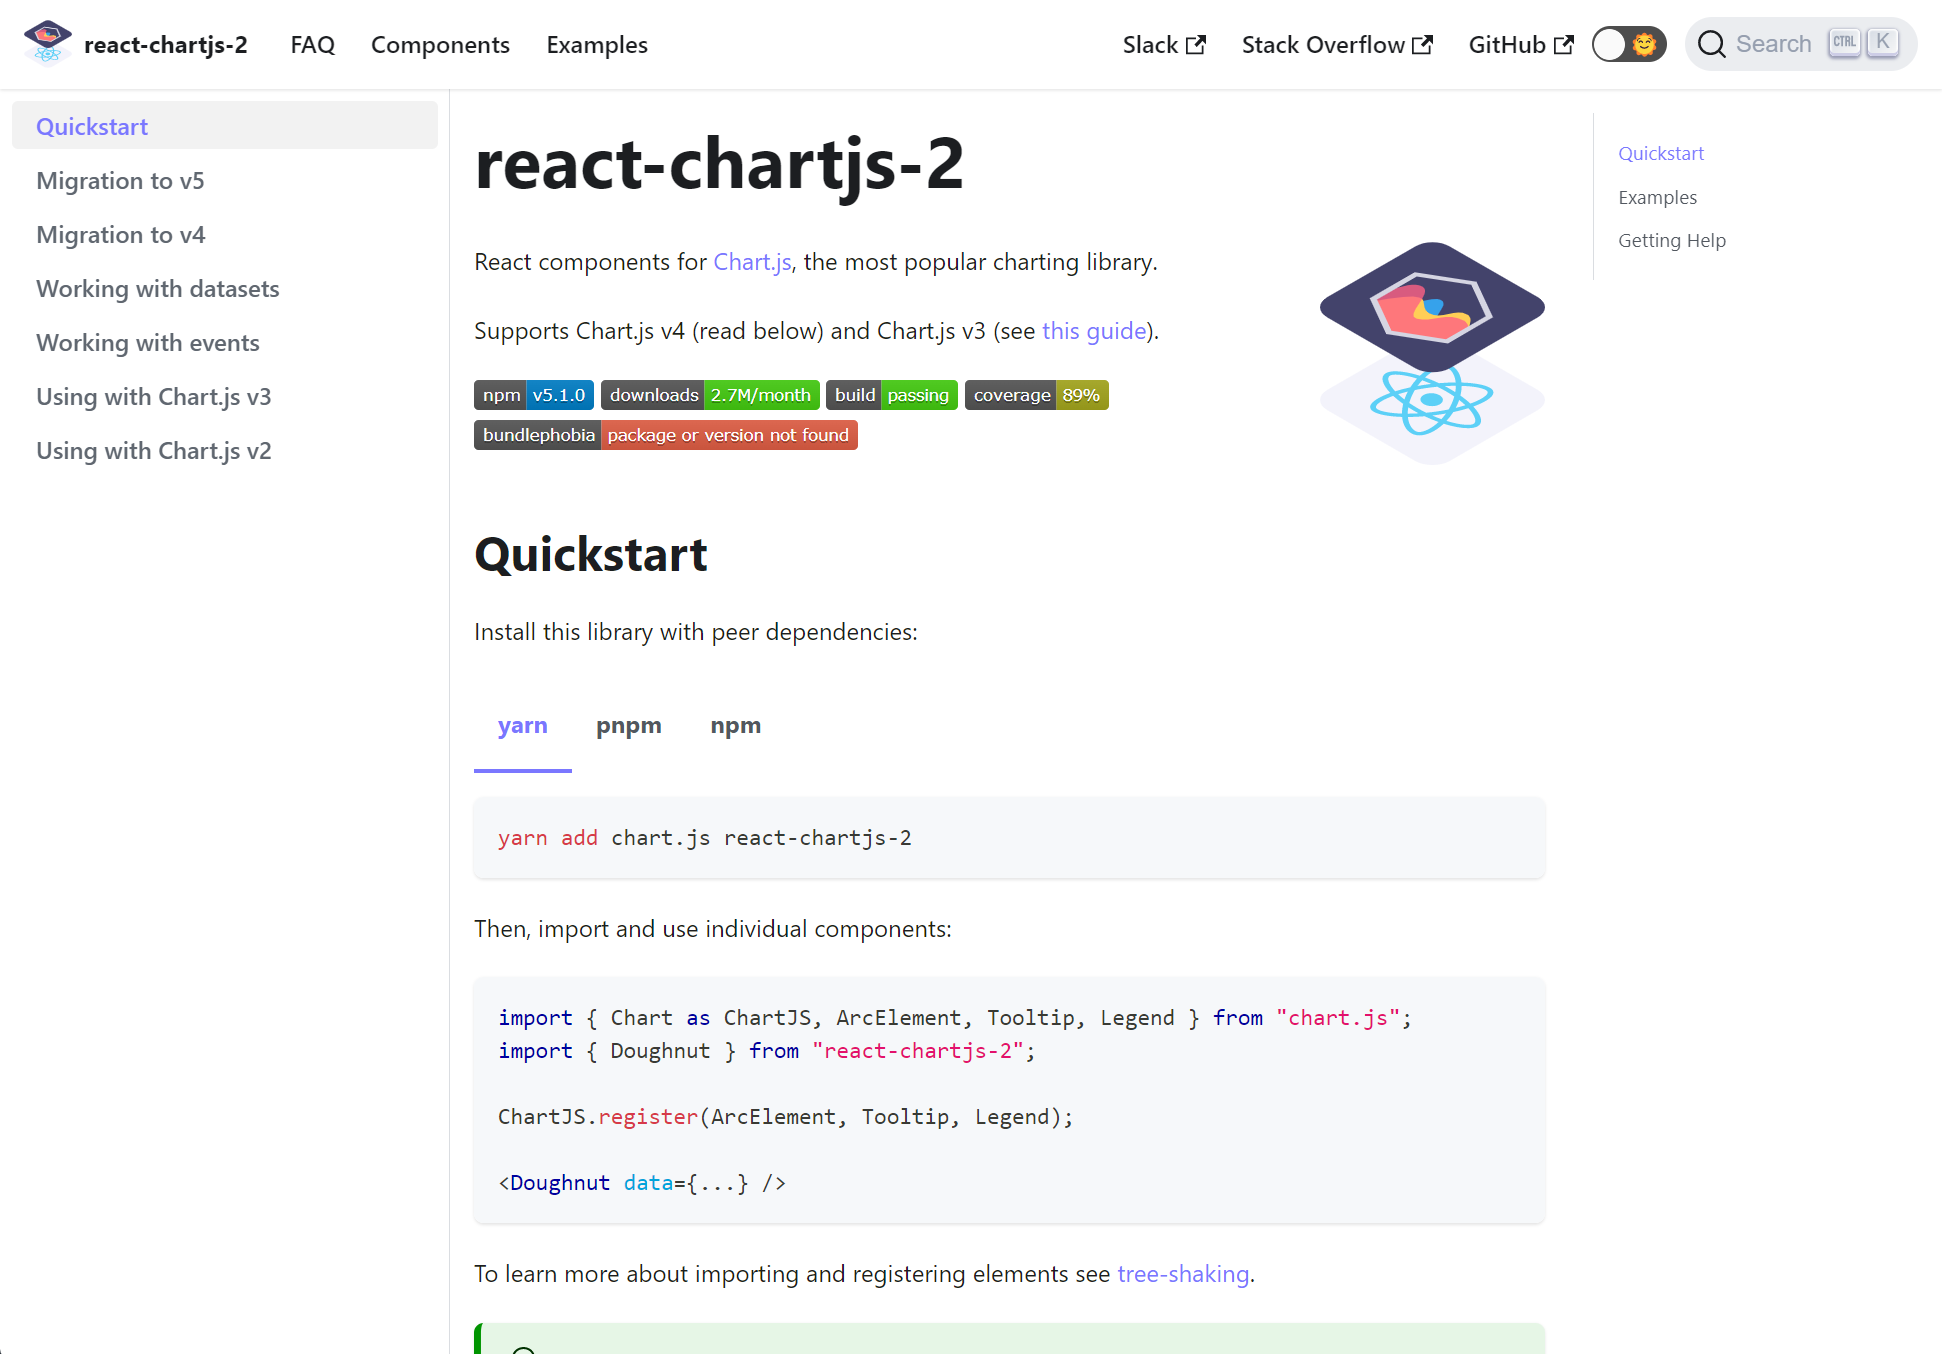
Task: Click the build passing badge icon
Action: 890,395
